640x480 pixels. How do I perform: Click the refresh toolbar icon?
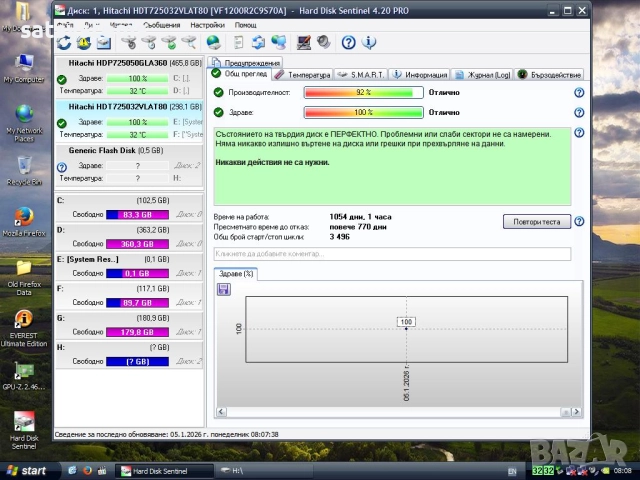[x=65, y=42]
